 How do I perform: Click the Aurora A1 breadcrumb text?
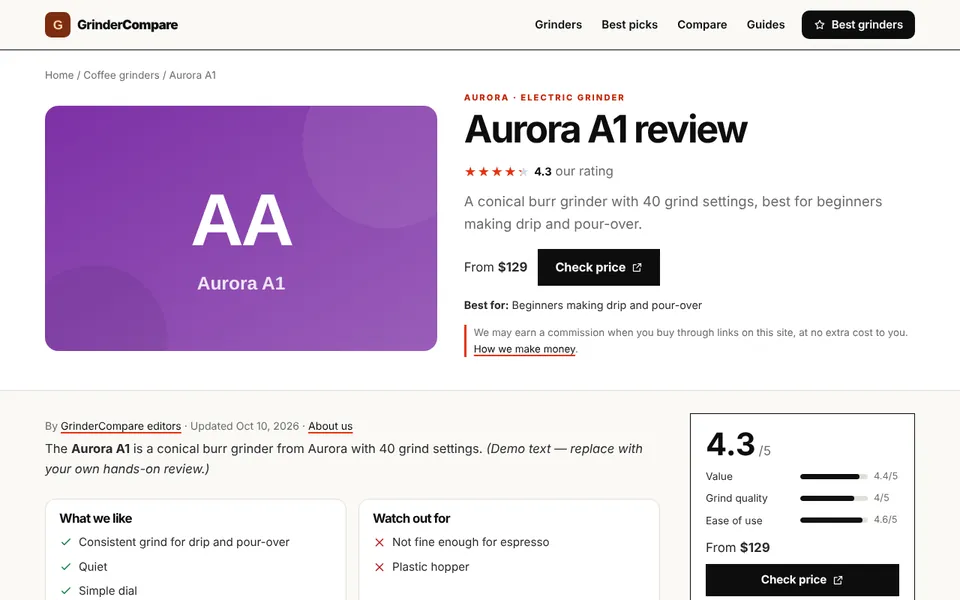point(192,75)
